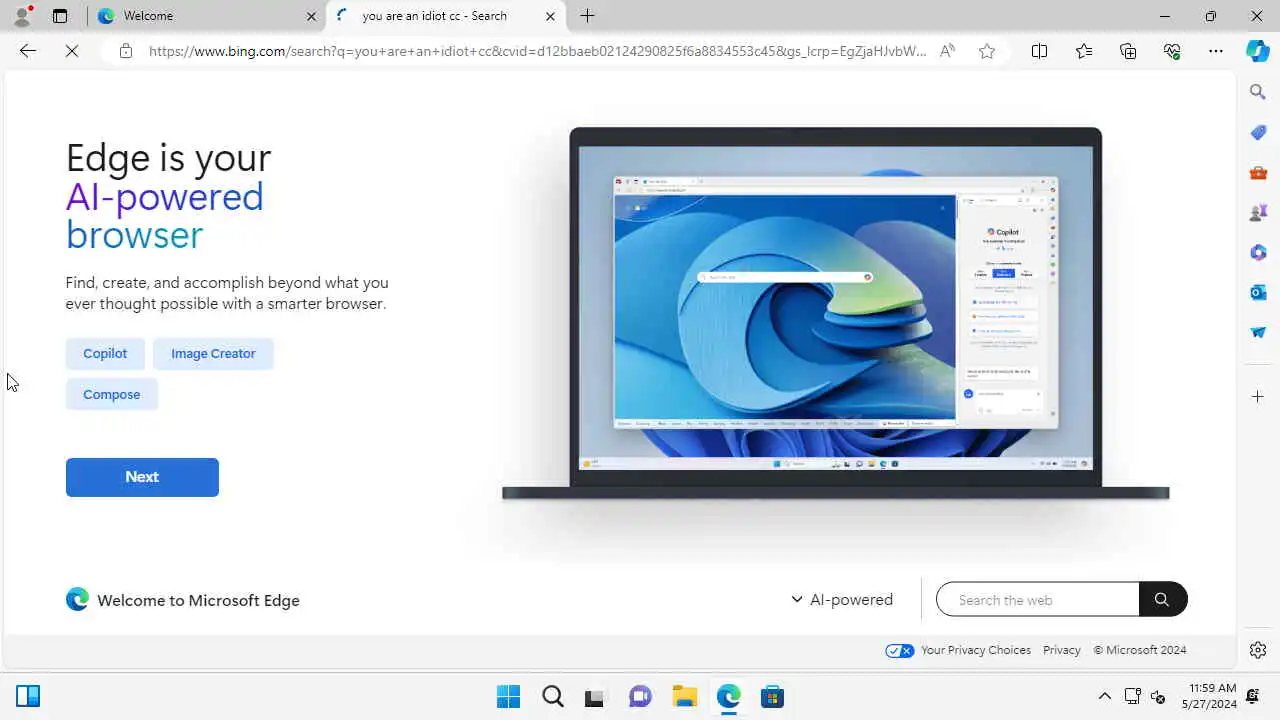This screenshot has height=720, width=1280.
Task: Open Widgets panel on taskbar
Action: (x=28, y=696)
